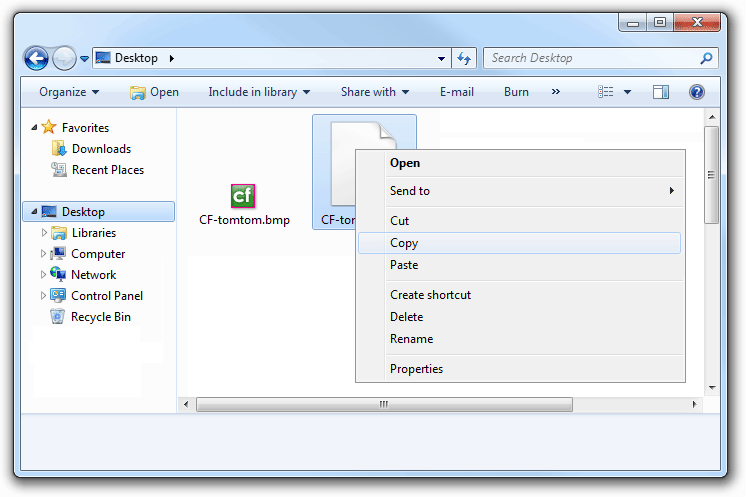Toggle the preview pane icon
Viewport: 746px width, 497px height.
click(x=661, y=92)
